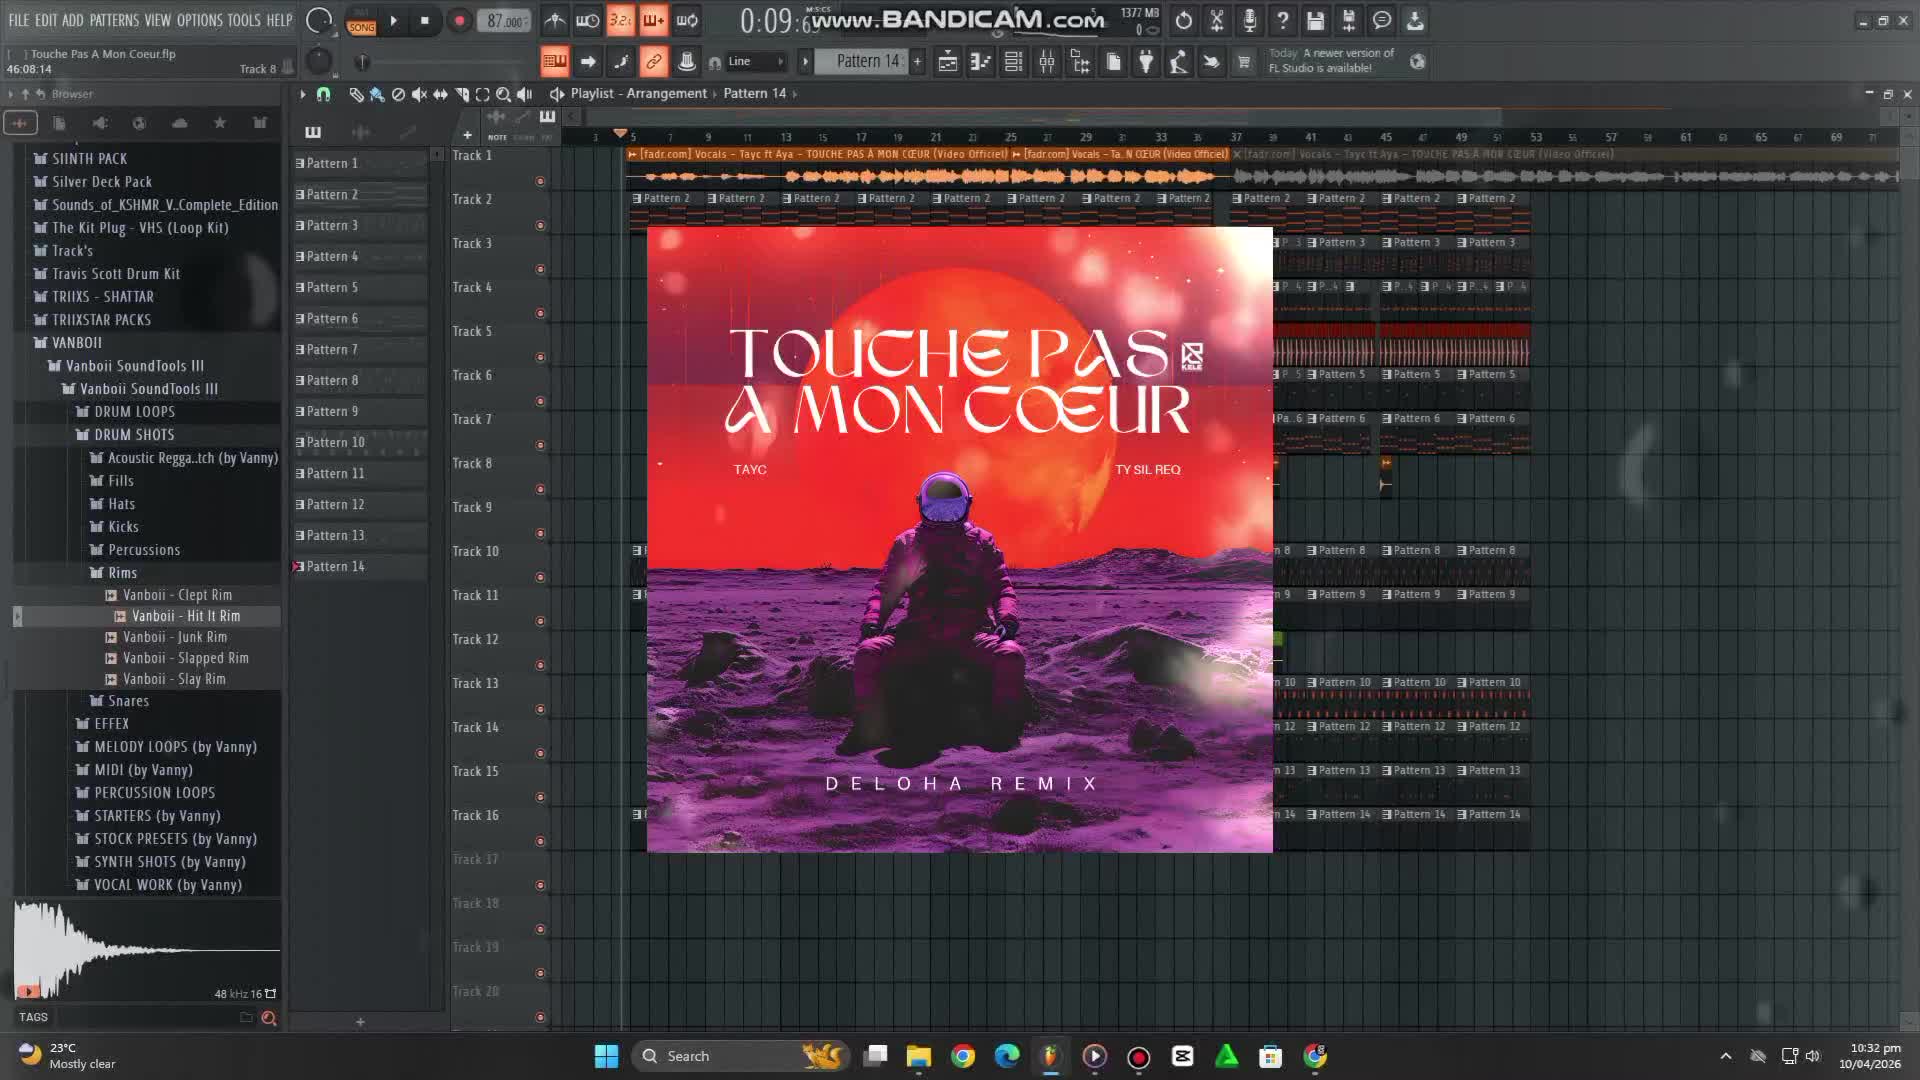This screenshot has height=1080, width=1920.
Task: Select the Vanboii - Hit It Rim sample
Action: point(186,616)
